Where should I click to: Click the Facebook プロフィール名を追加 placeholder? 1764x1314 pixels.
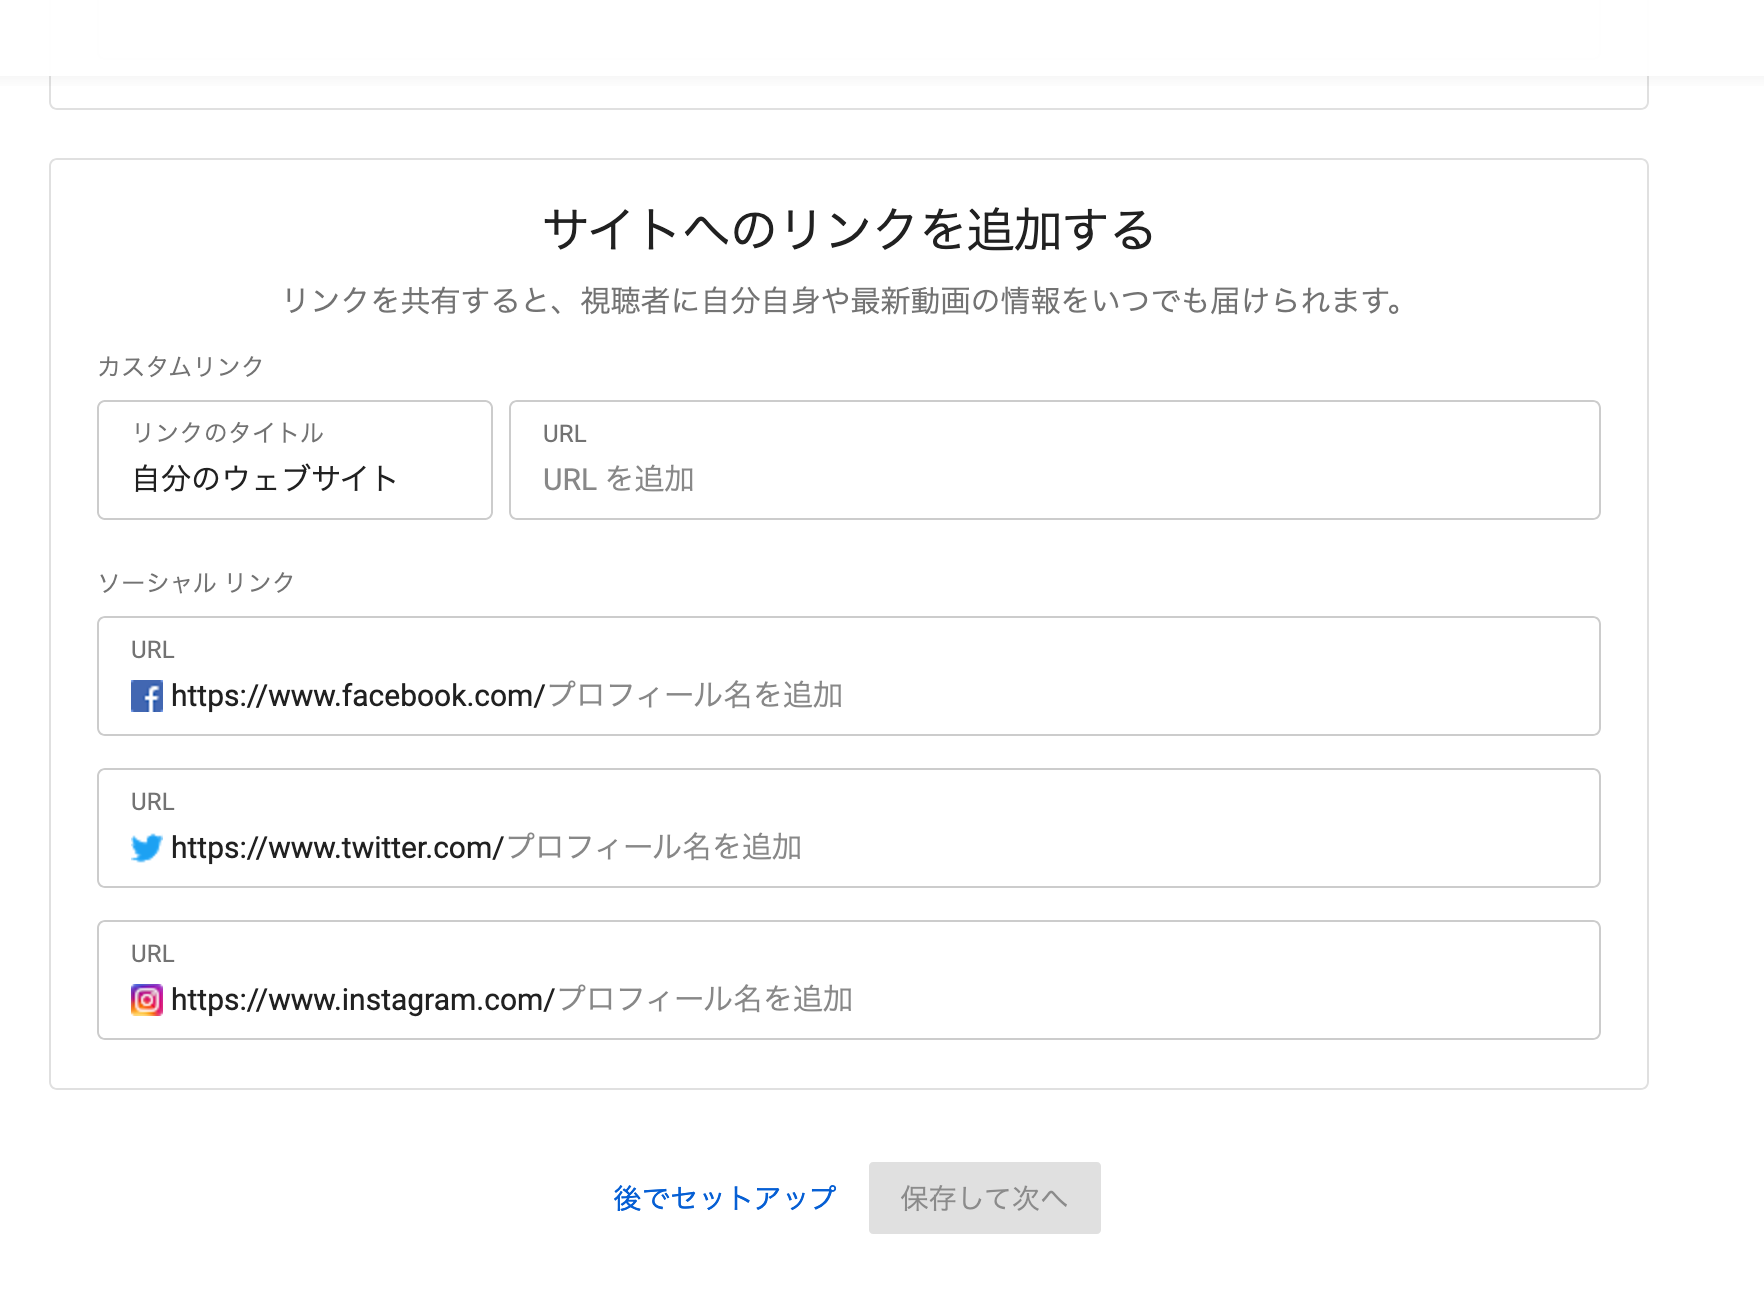tap(695, 696)
